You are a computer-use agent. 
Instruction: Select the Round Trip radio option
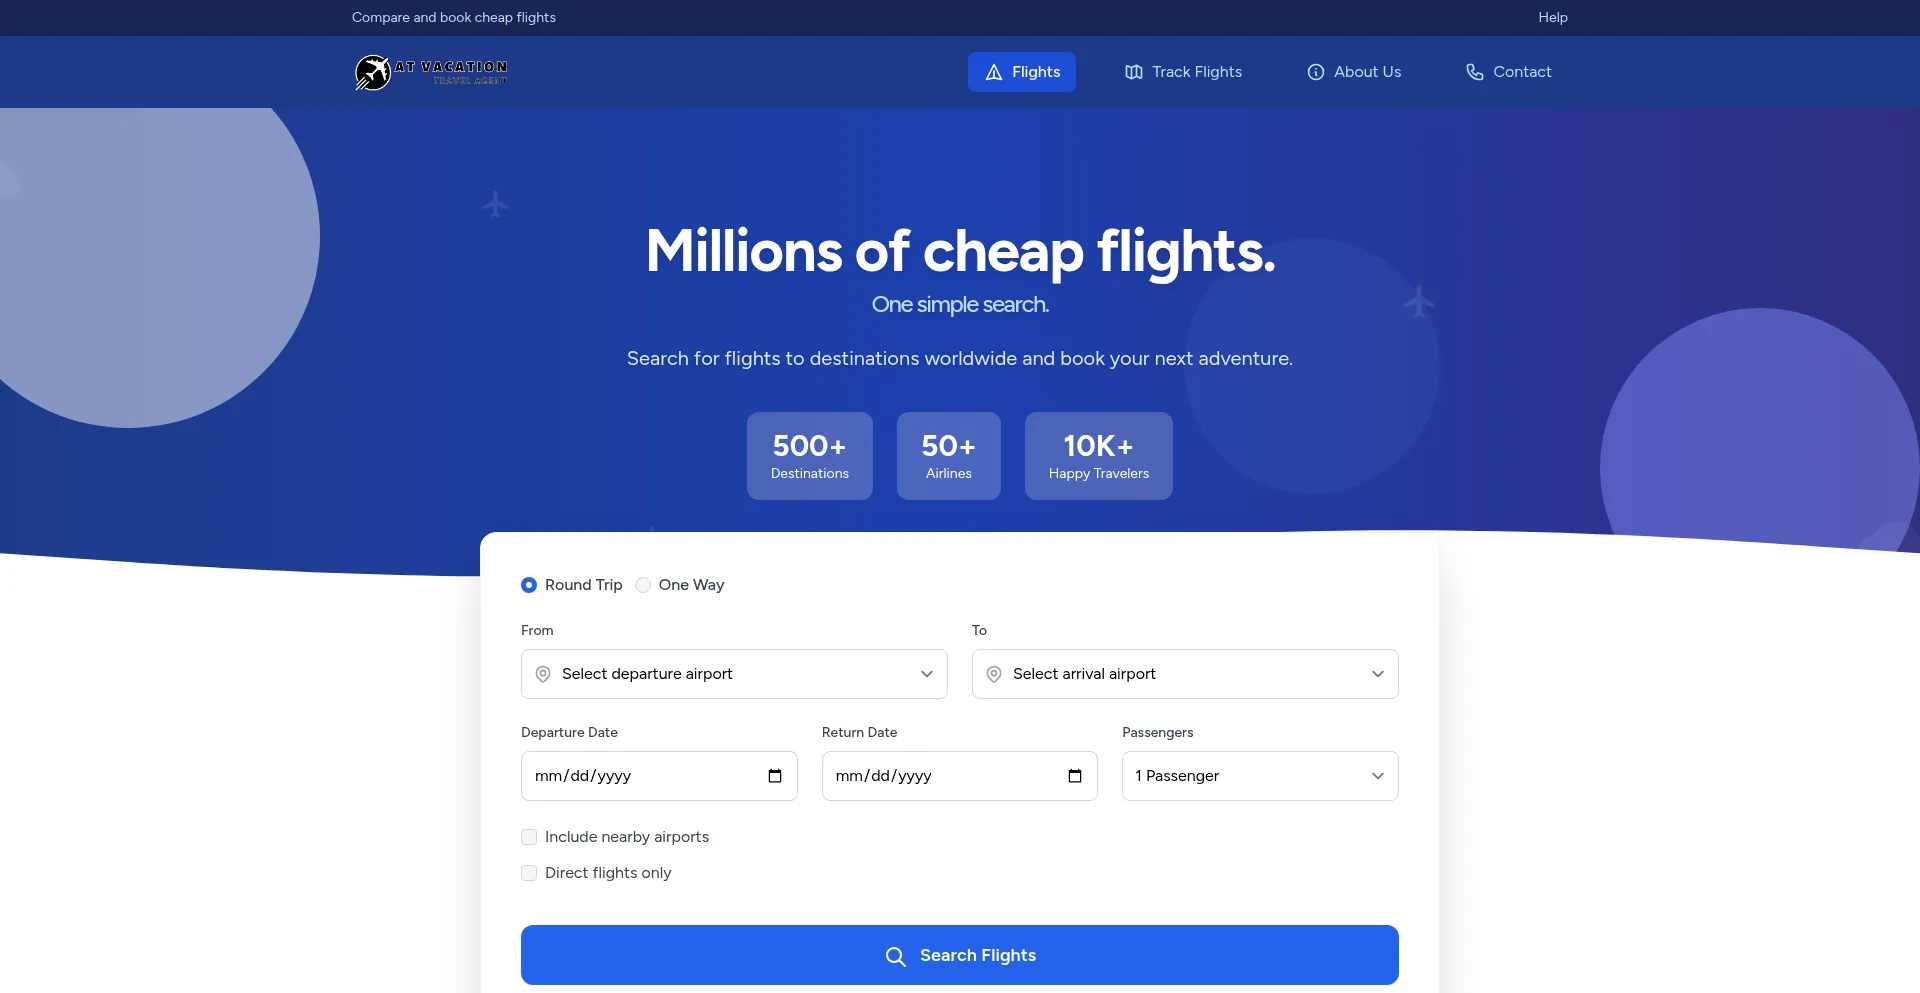pyautogui.click(x=529, y=585)
